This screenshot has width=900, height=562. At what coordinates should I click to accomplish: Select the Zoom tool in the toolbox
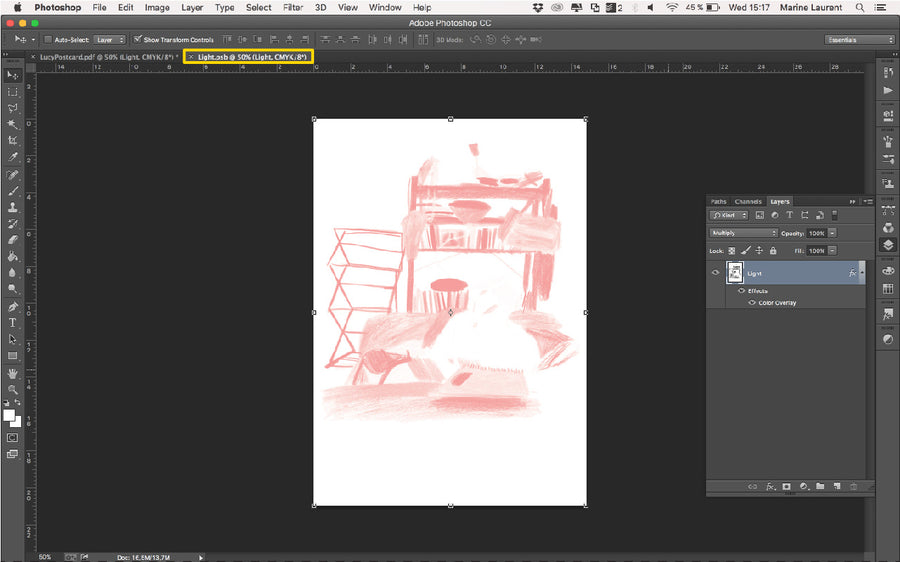(x=12, y=389)
